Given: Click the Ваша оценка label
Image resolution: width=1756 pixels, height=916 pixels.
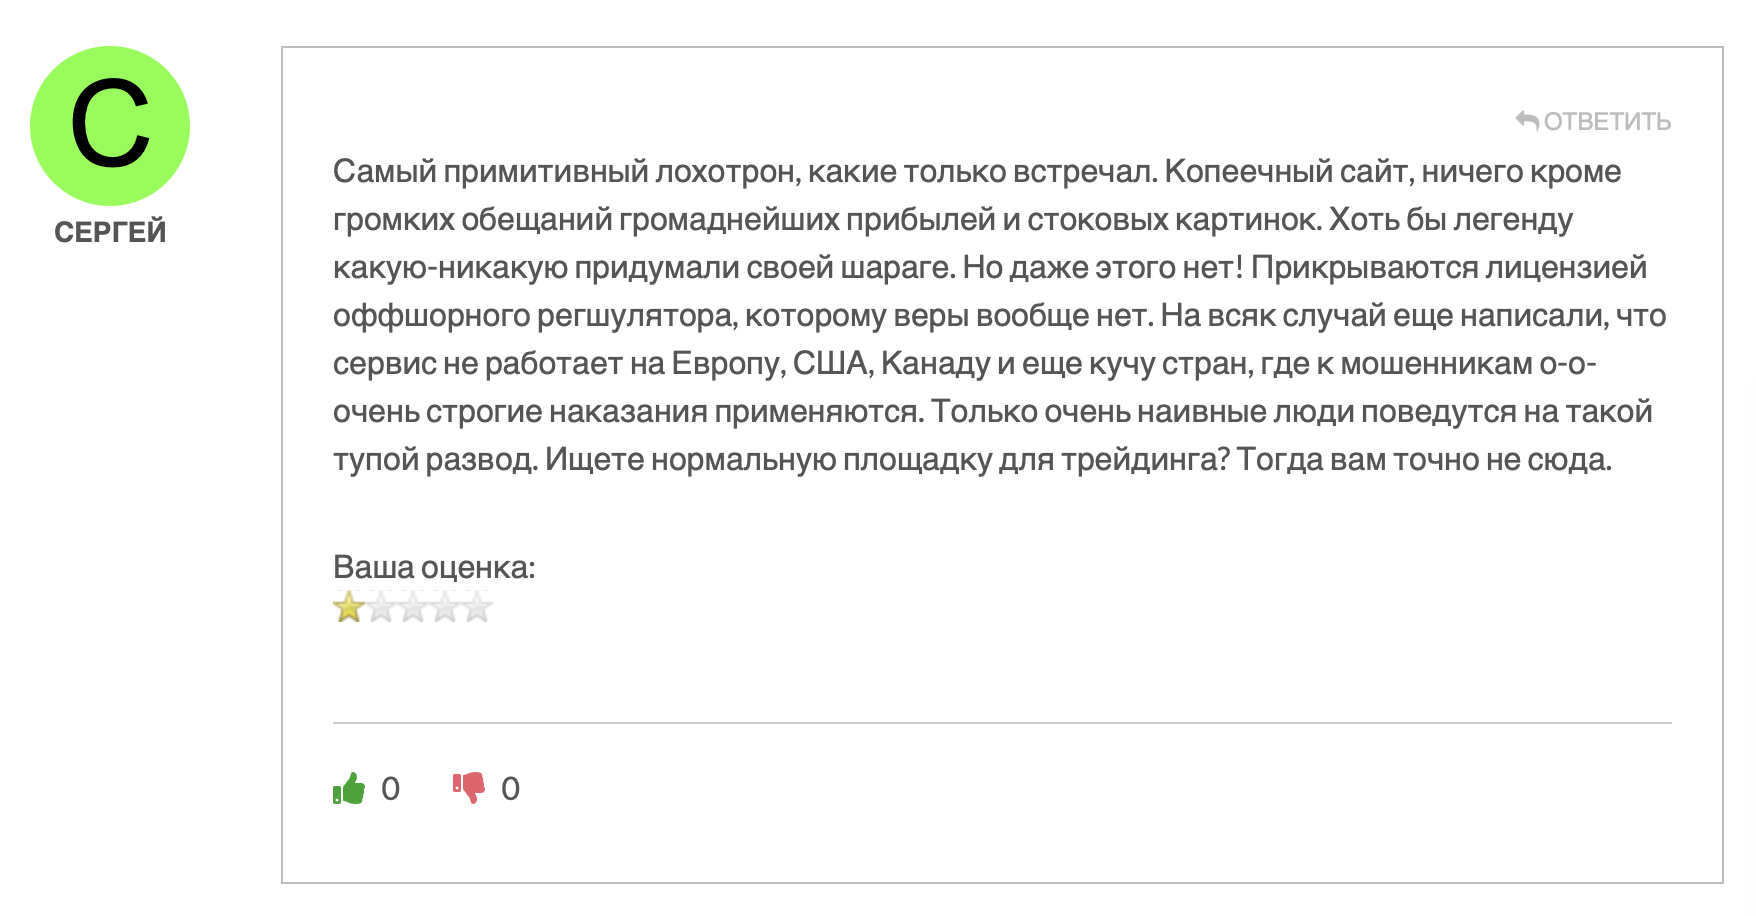Looking at the screenshot, I should [434, 567].
